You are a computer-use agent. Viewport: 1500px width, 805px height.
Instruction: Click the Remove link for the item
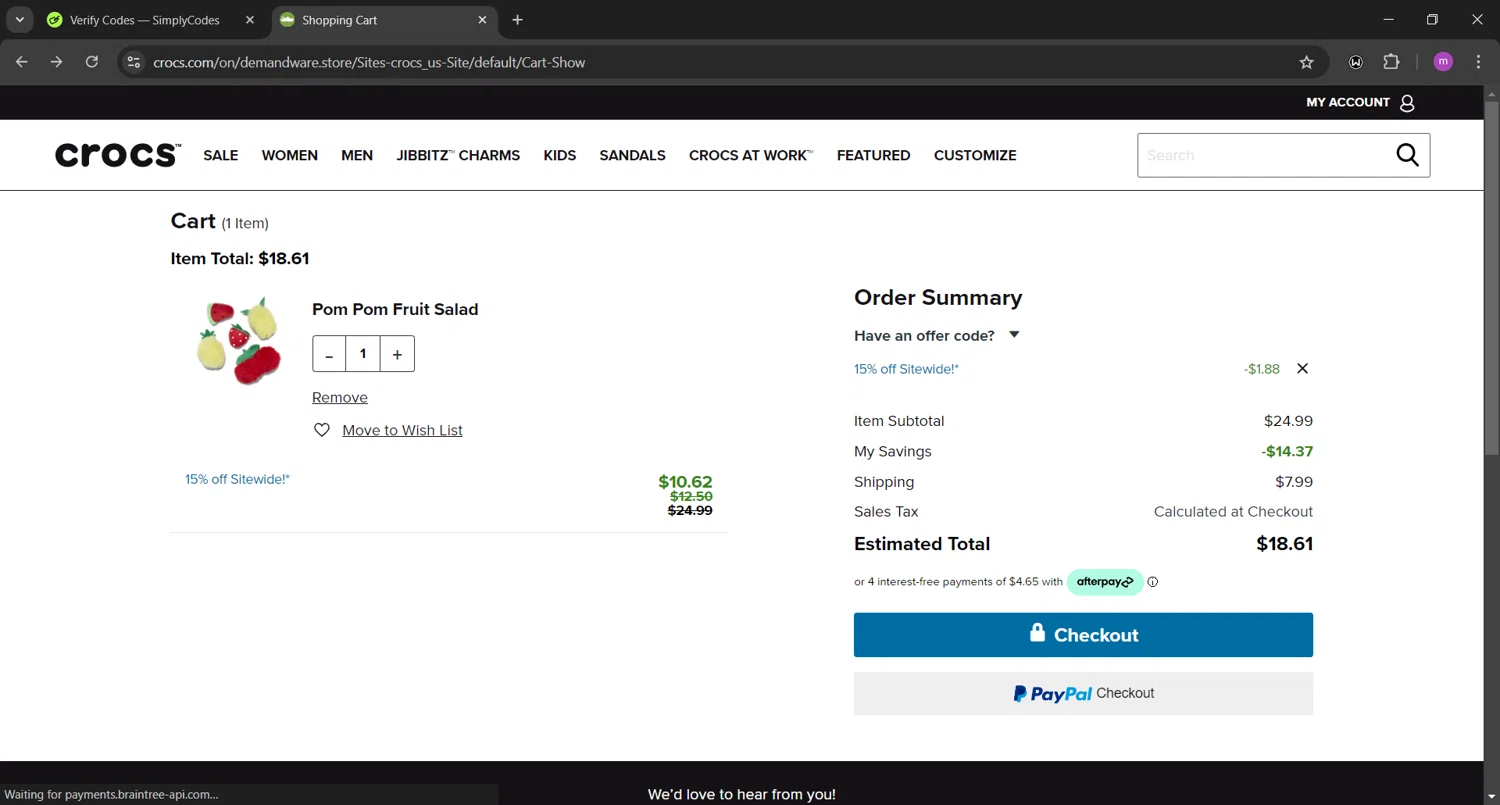pos(340,398)
